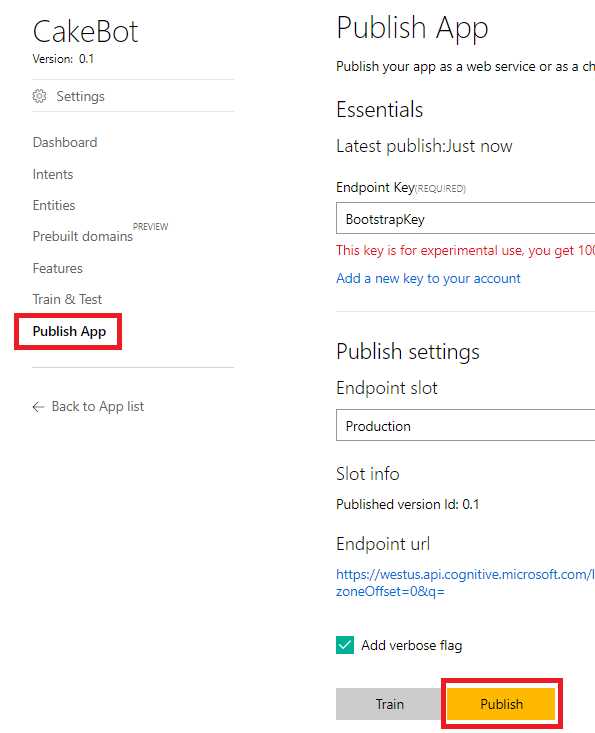The height and width of the screenshot is (733, 595).
Task: Click the Add a new key to your account link
Action: point(428,279)
